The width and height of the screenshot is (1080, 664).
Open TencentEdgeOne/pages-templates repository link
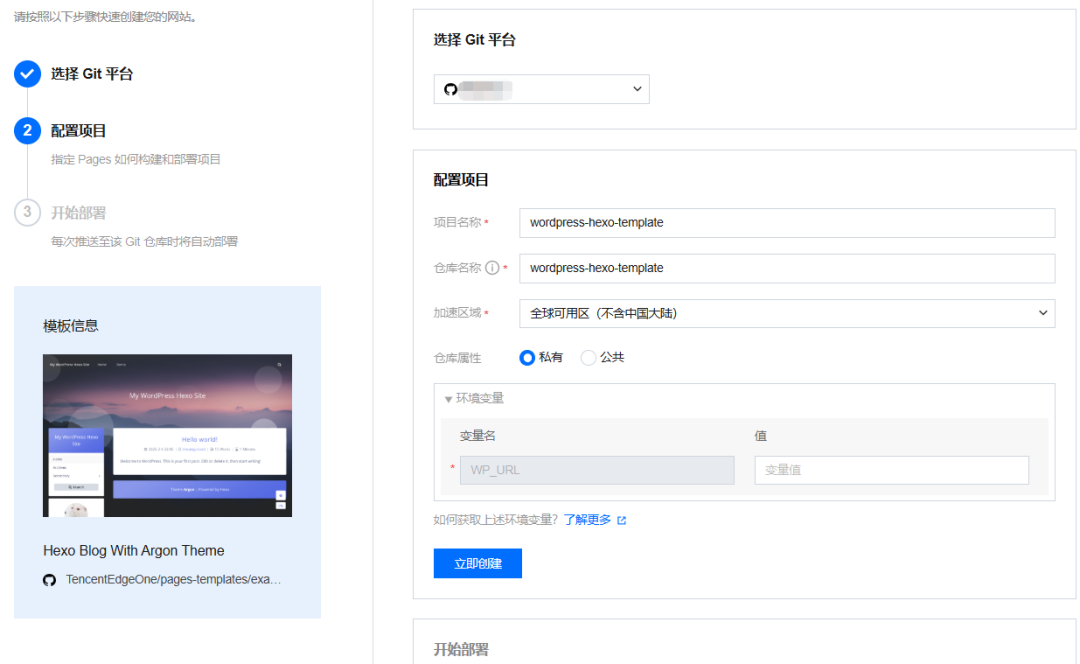(x=174, y=579)
